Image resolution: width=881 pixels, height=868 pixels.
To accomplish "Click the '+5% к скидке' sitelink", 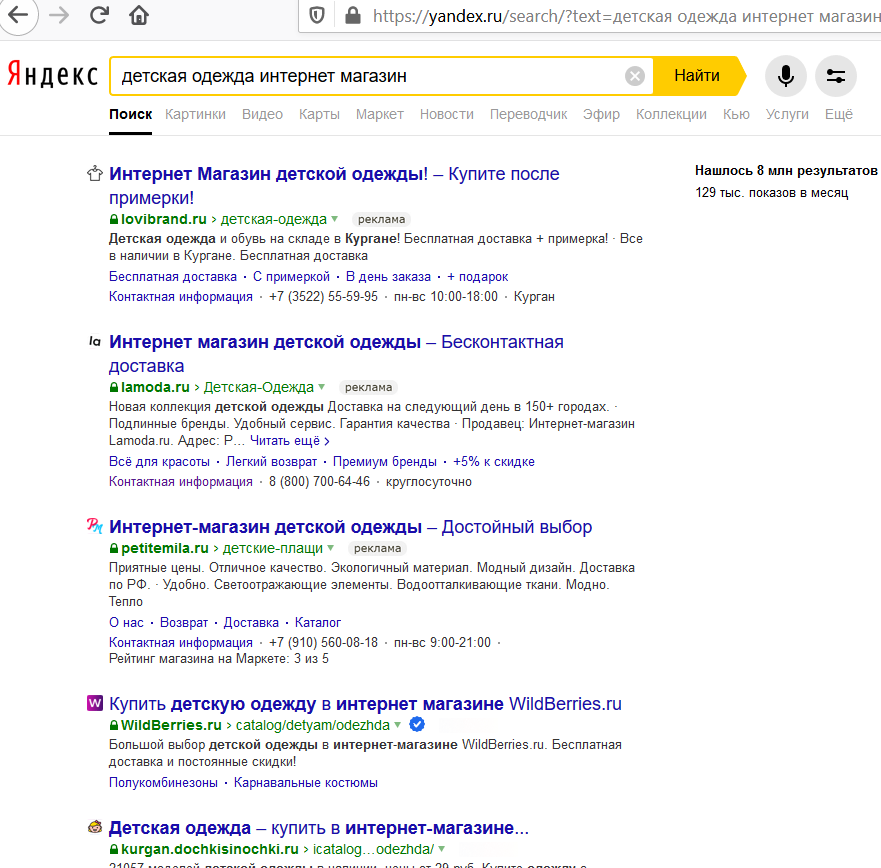I will [x=494, y=461].
